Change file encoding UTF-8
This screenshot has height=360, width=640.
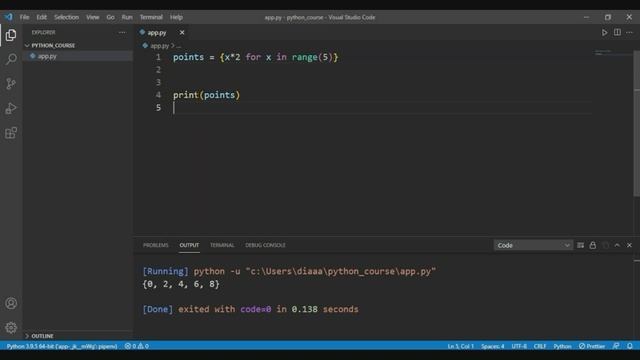[519, 346]
